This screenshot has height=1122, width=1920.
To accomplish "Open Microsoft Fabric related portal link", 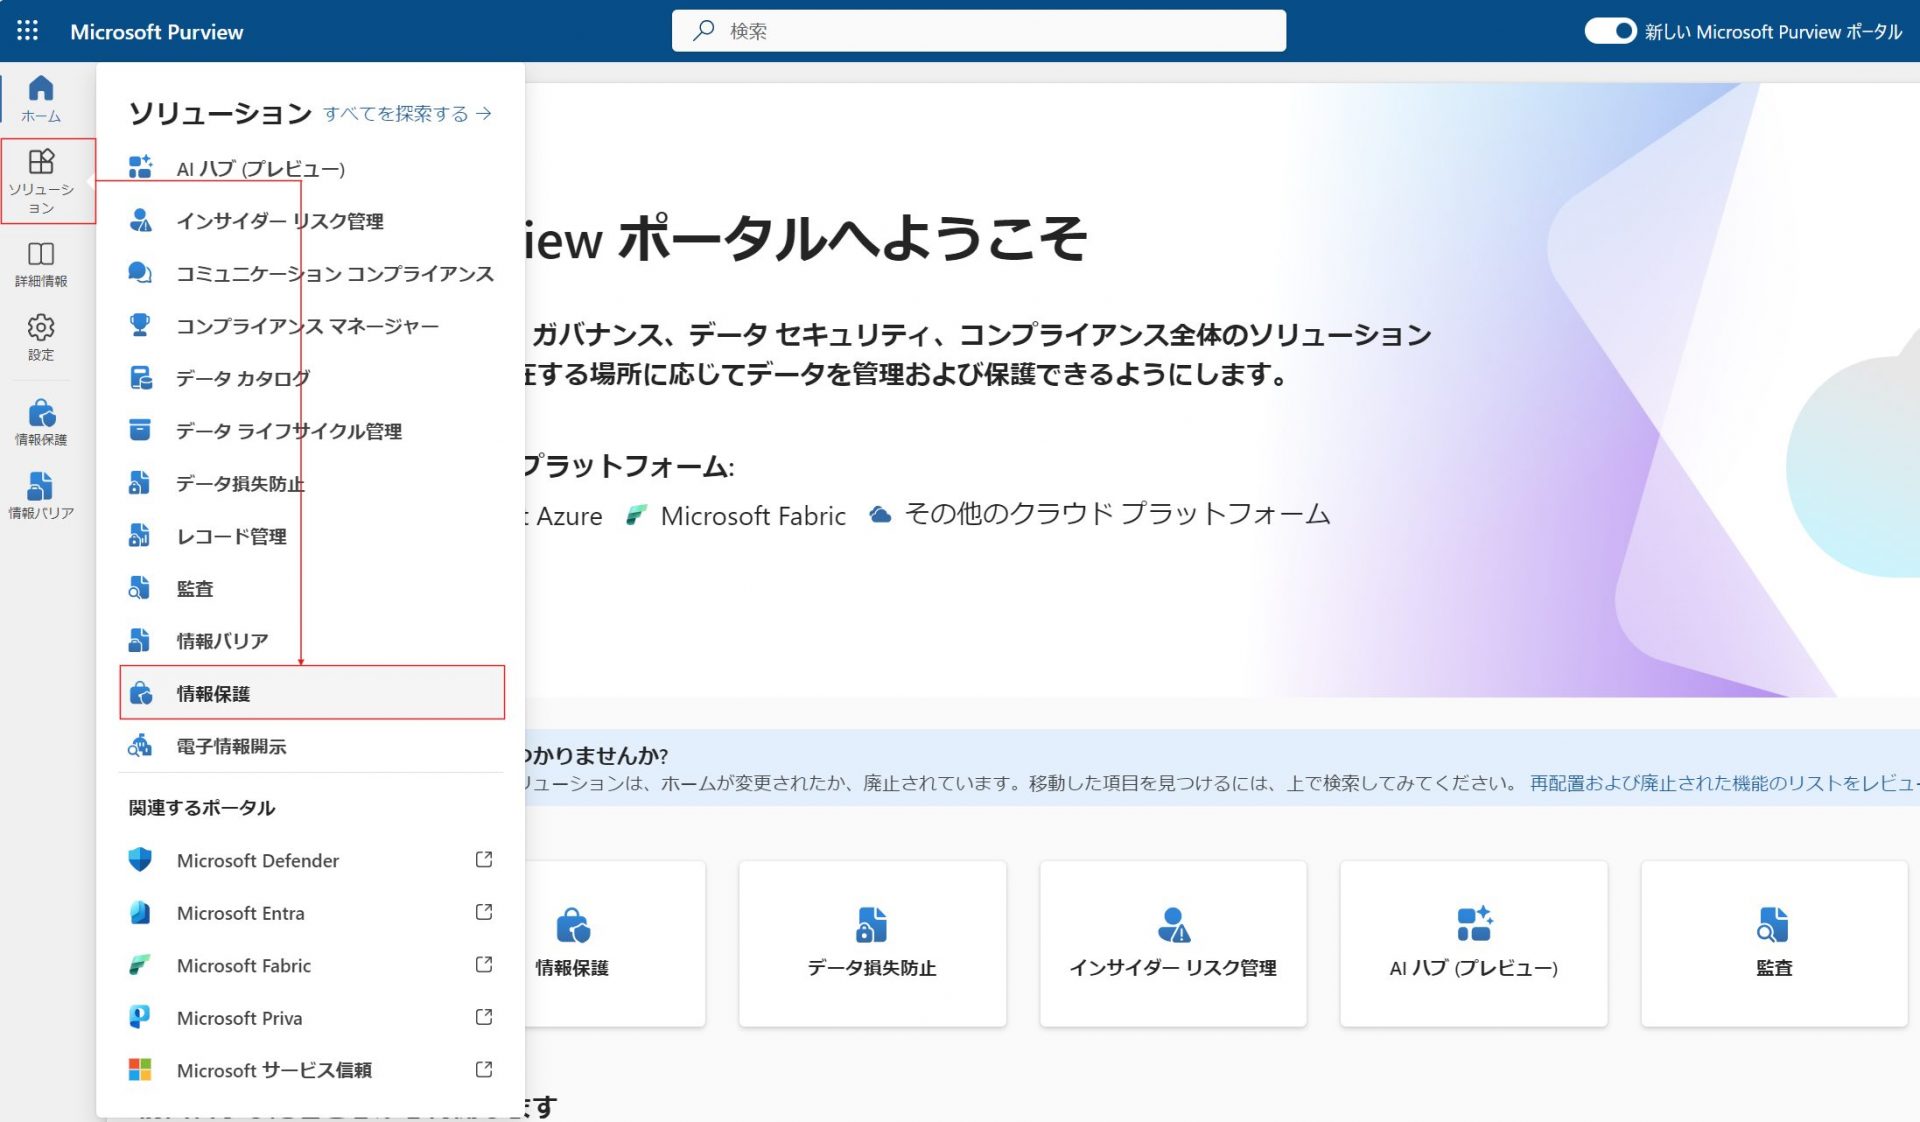I will (x=244, y=965).
